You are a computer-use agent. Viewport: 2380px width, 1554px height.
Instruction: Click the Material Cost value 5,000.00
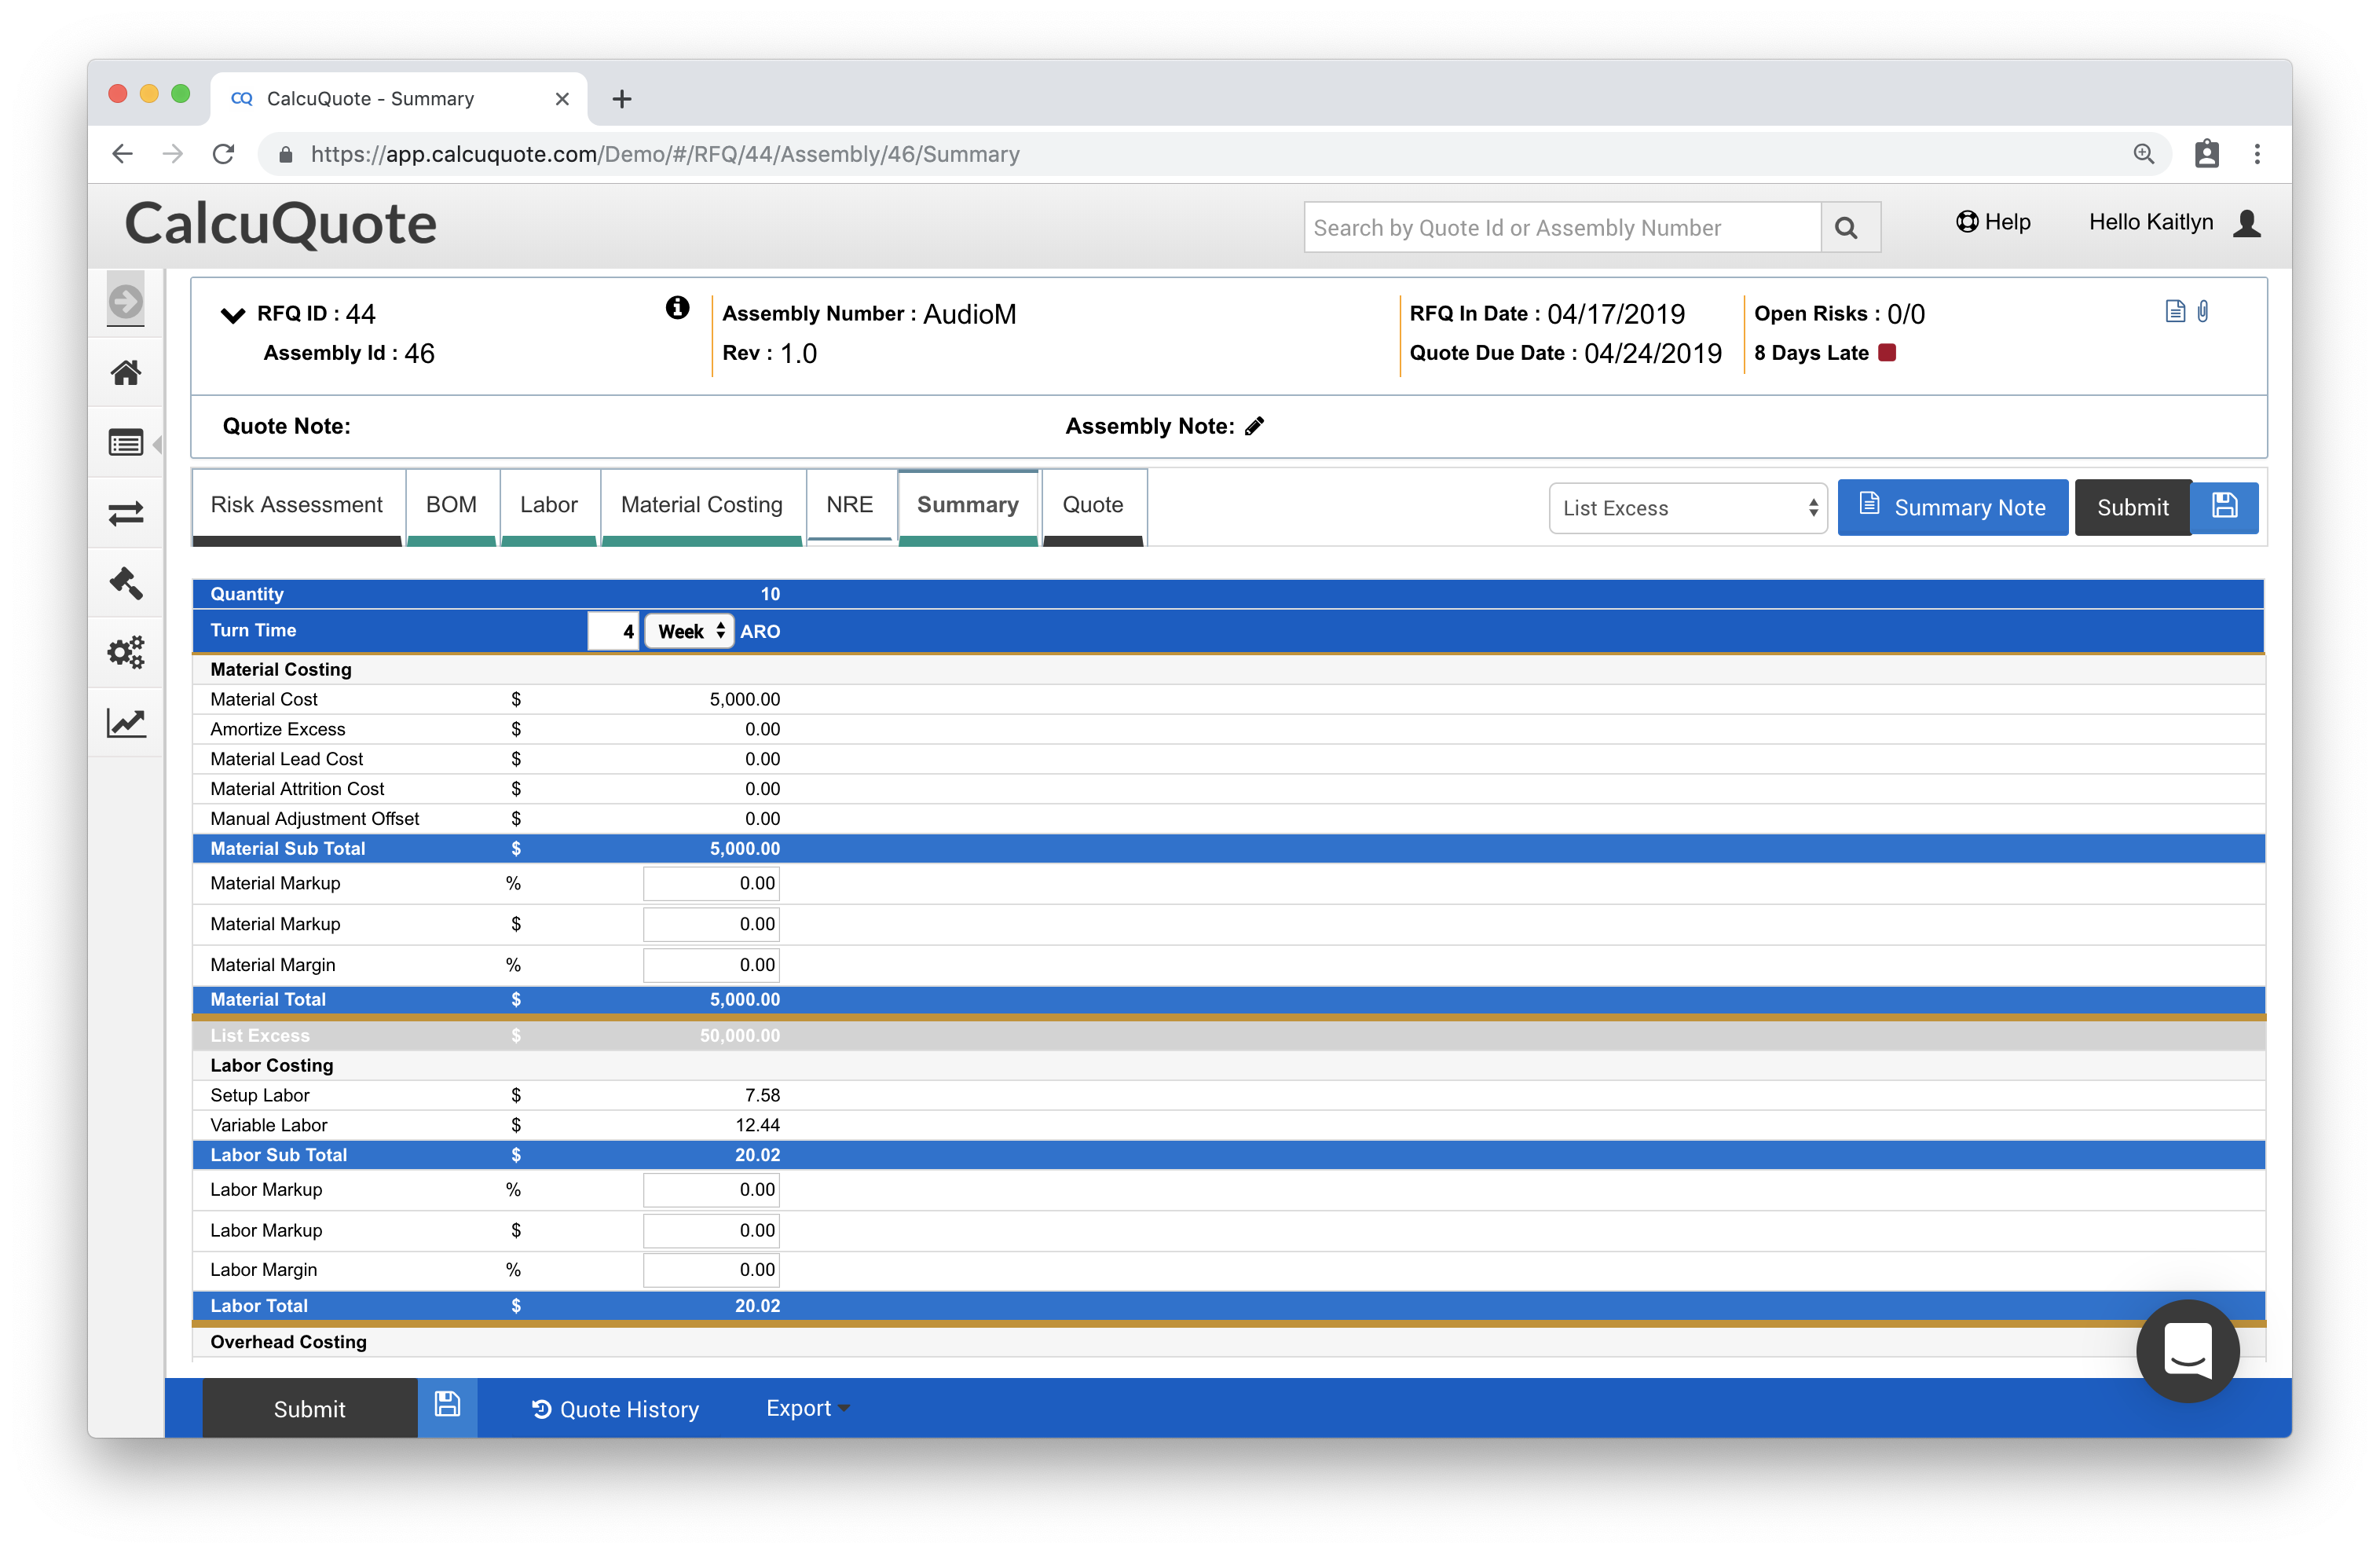(745, 699)
